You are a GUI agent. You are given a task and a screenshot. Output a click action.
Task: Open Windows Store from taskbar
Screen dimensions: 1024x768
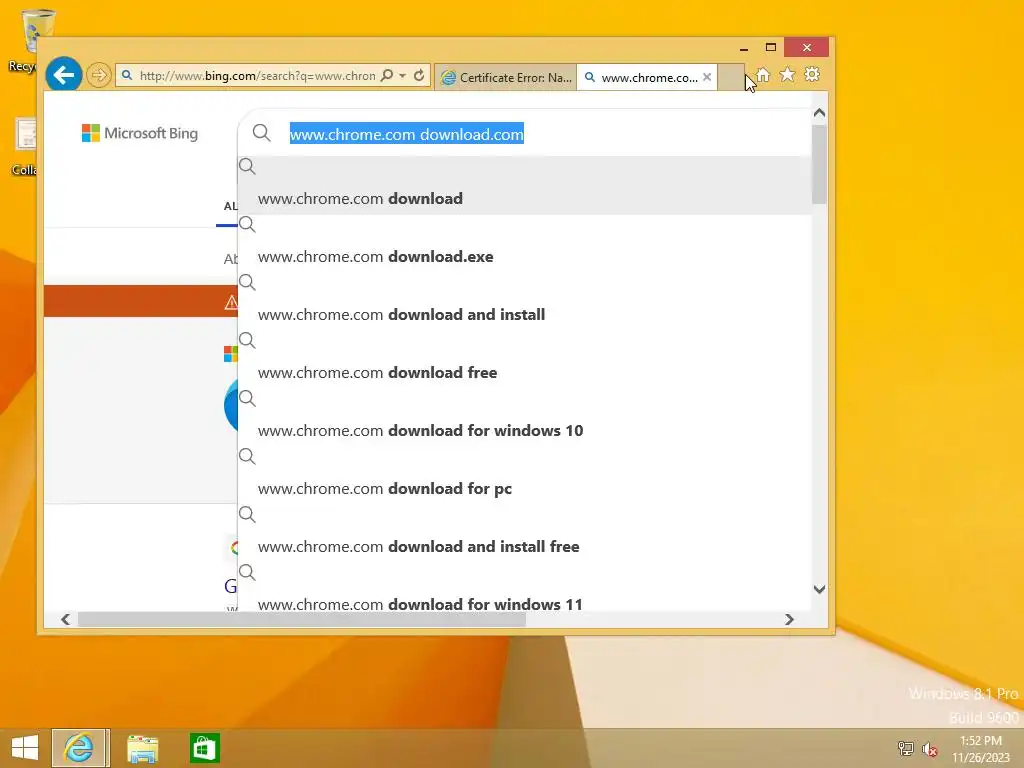click(204, 748)
